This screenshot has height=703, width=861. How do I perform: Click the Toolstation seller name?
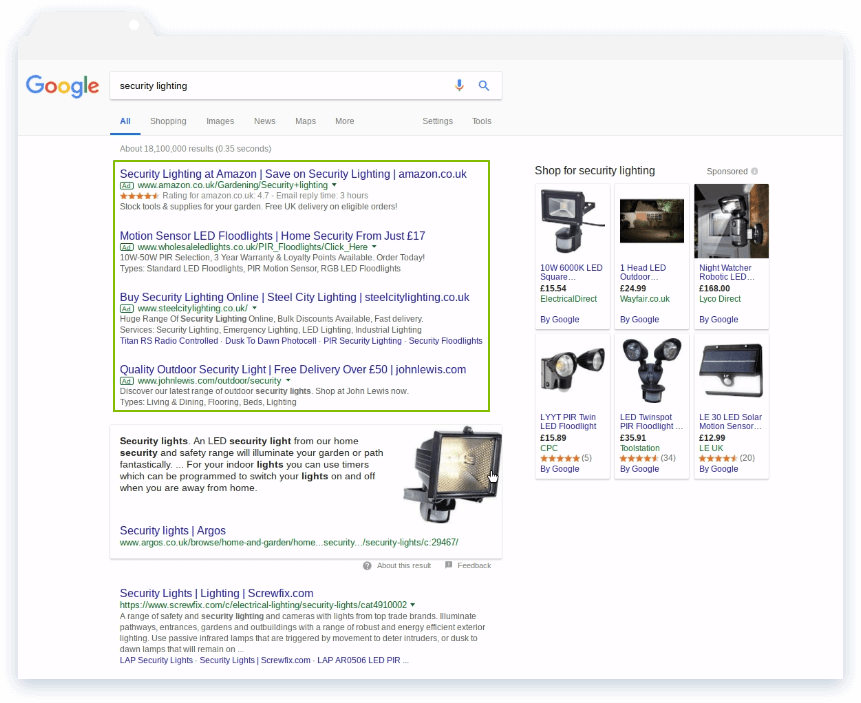(640, 448)
